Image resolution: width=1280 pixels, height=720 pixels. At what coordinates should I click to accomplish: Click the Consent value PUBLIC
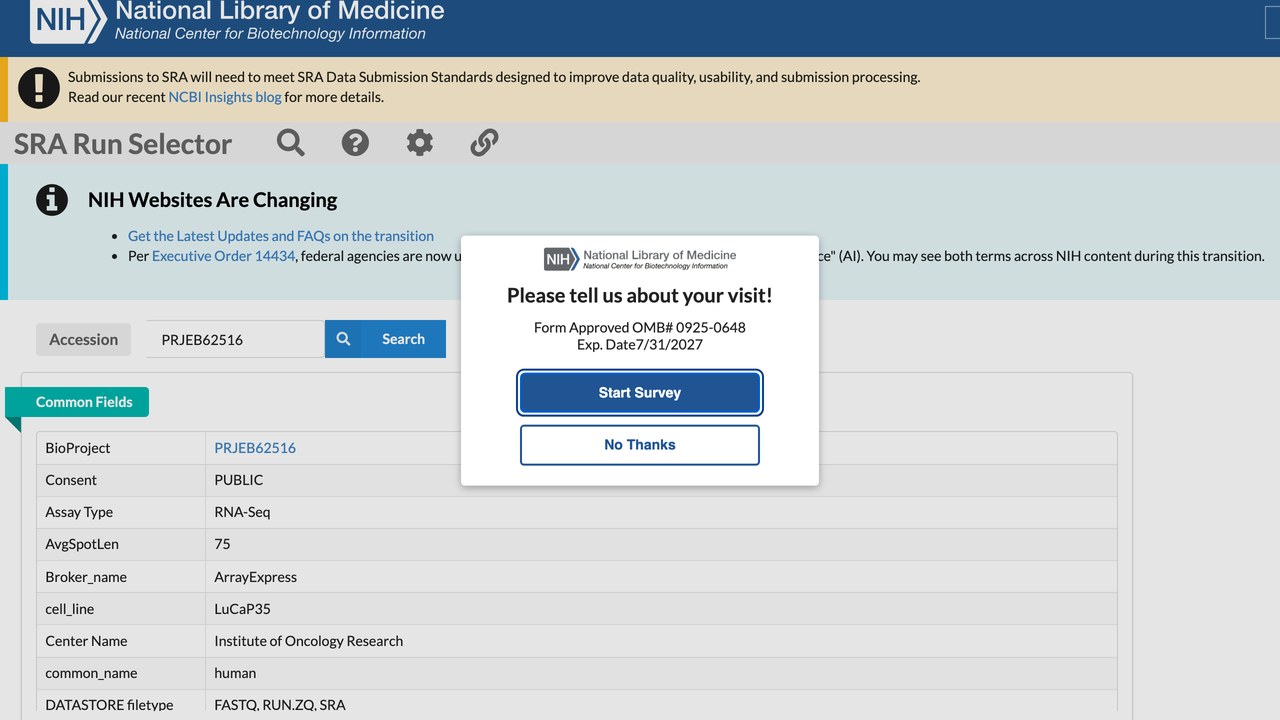[239, 480]
